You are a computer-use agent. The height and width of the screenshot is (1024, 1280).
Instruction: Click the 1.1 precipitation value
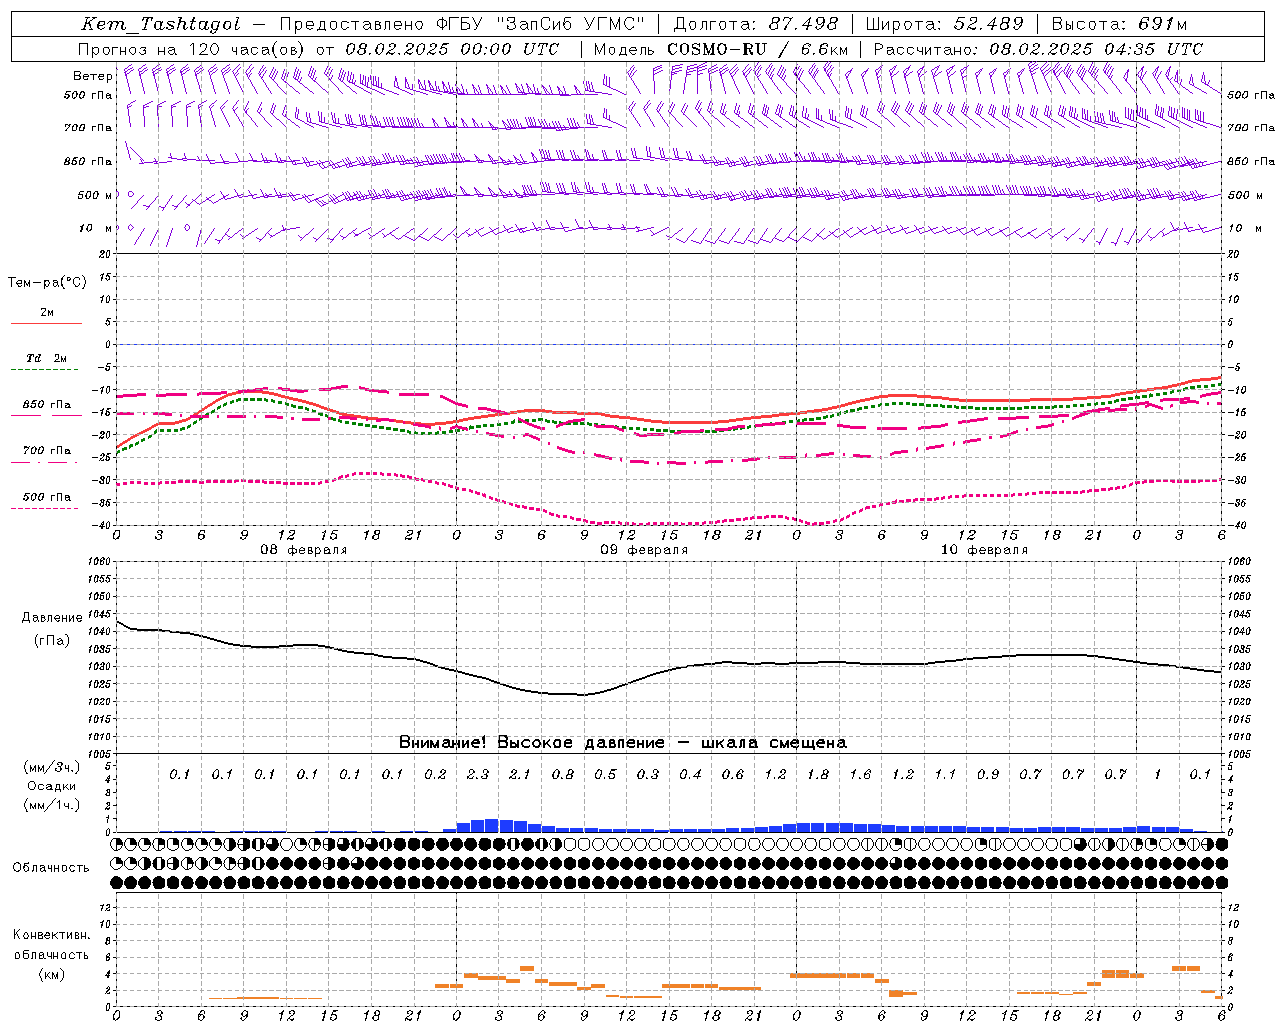point(945,775)
